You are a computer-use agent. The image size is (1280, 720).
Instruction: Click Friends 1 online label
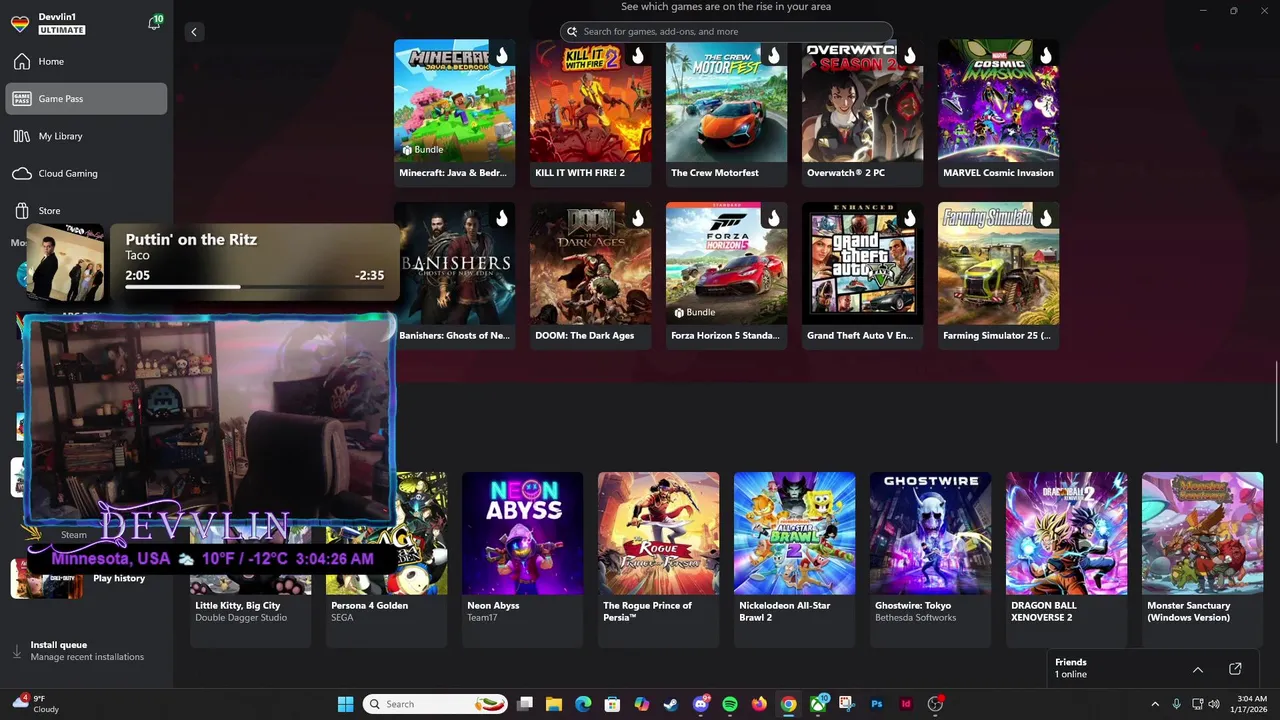point(1071,668)
